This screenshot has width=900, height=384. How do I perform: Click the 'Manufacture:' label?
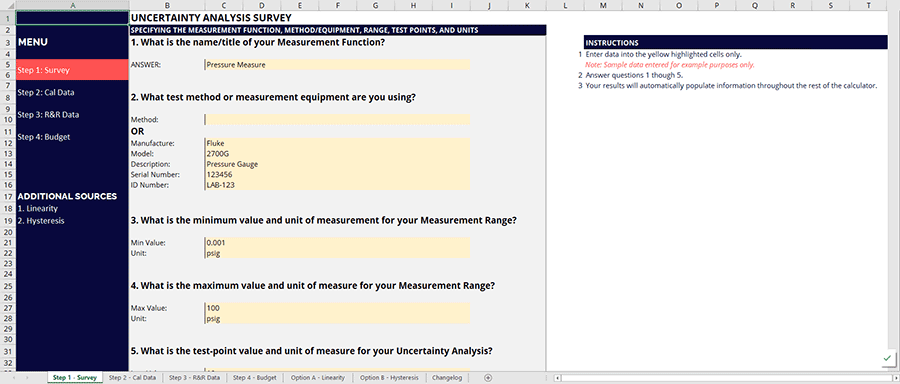(153, 143)
